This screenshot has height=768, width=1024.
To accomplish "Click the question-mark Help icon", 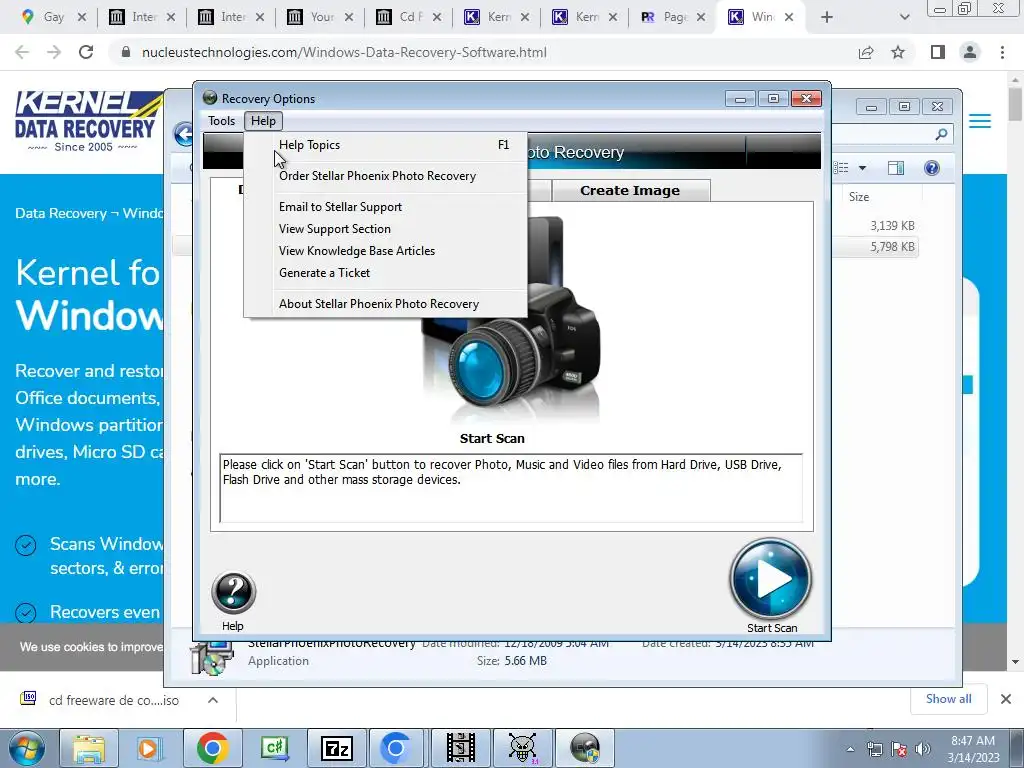I will pos(233,592).
